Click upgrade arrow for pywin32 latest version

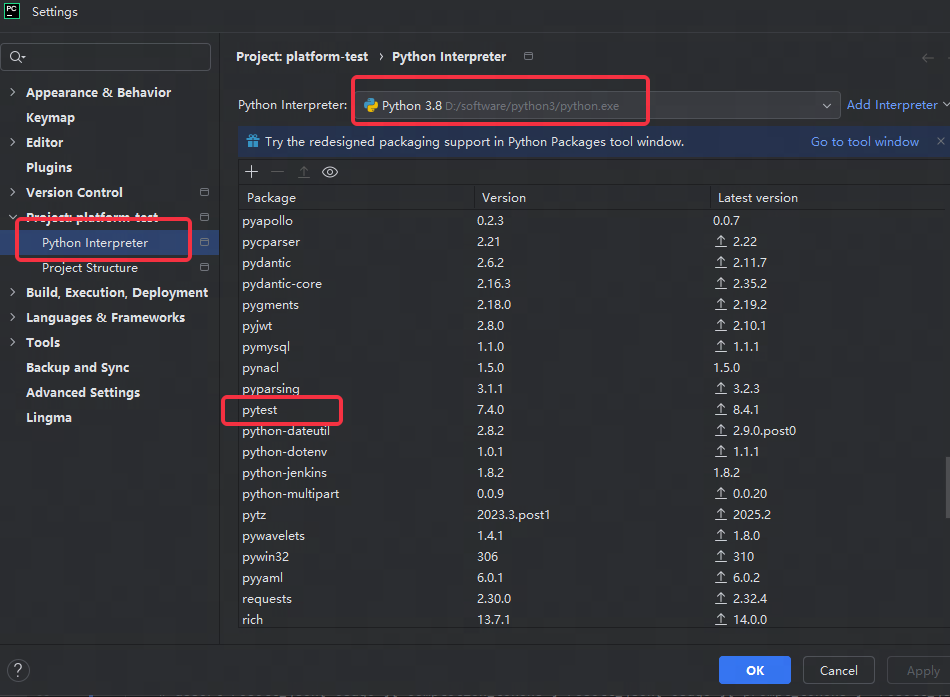720,556
